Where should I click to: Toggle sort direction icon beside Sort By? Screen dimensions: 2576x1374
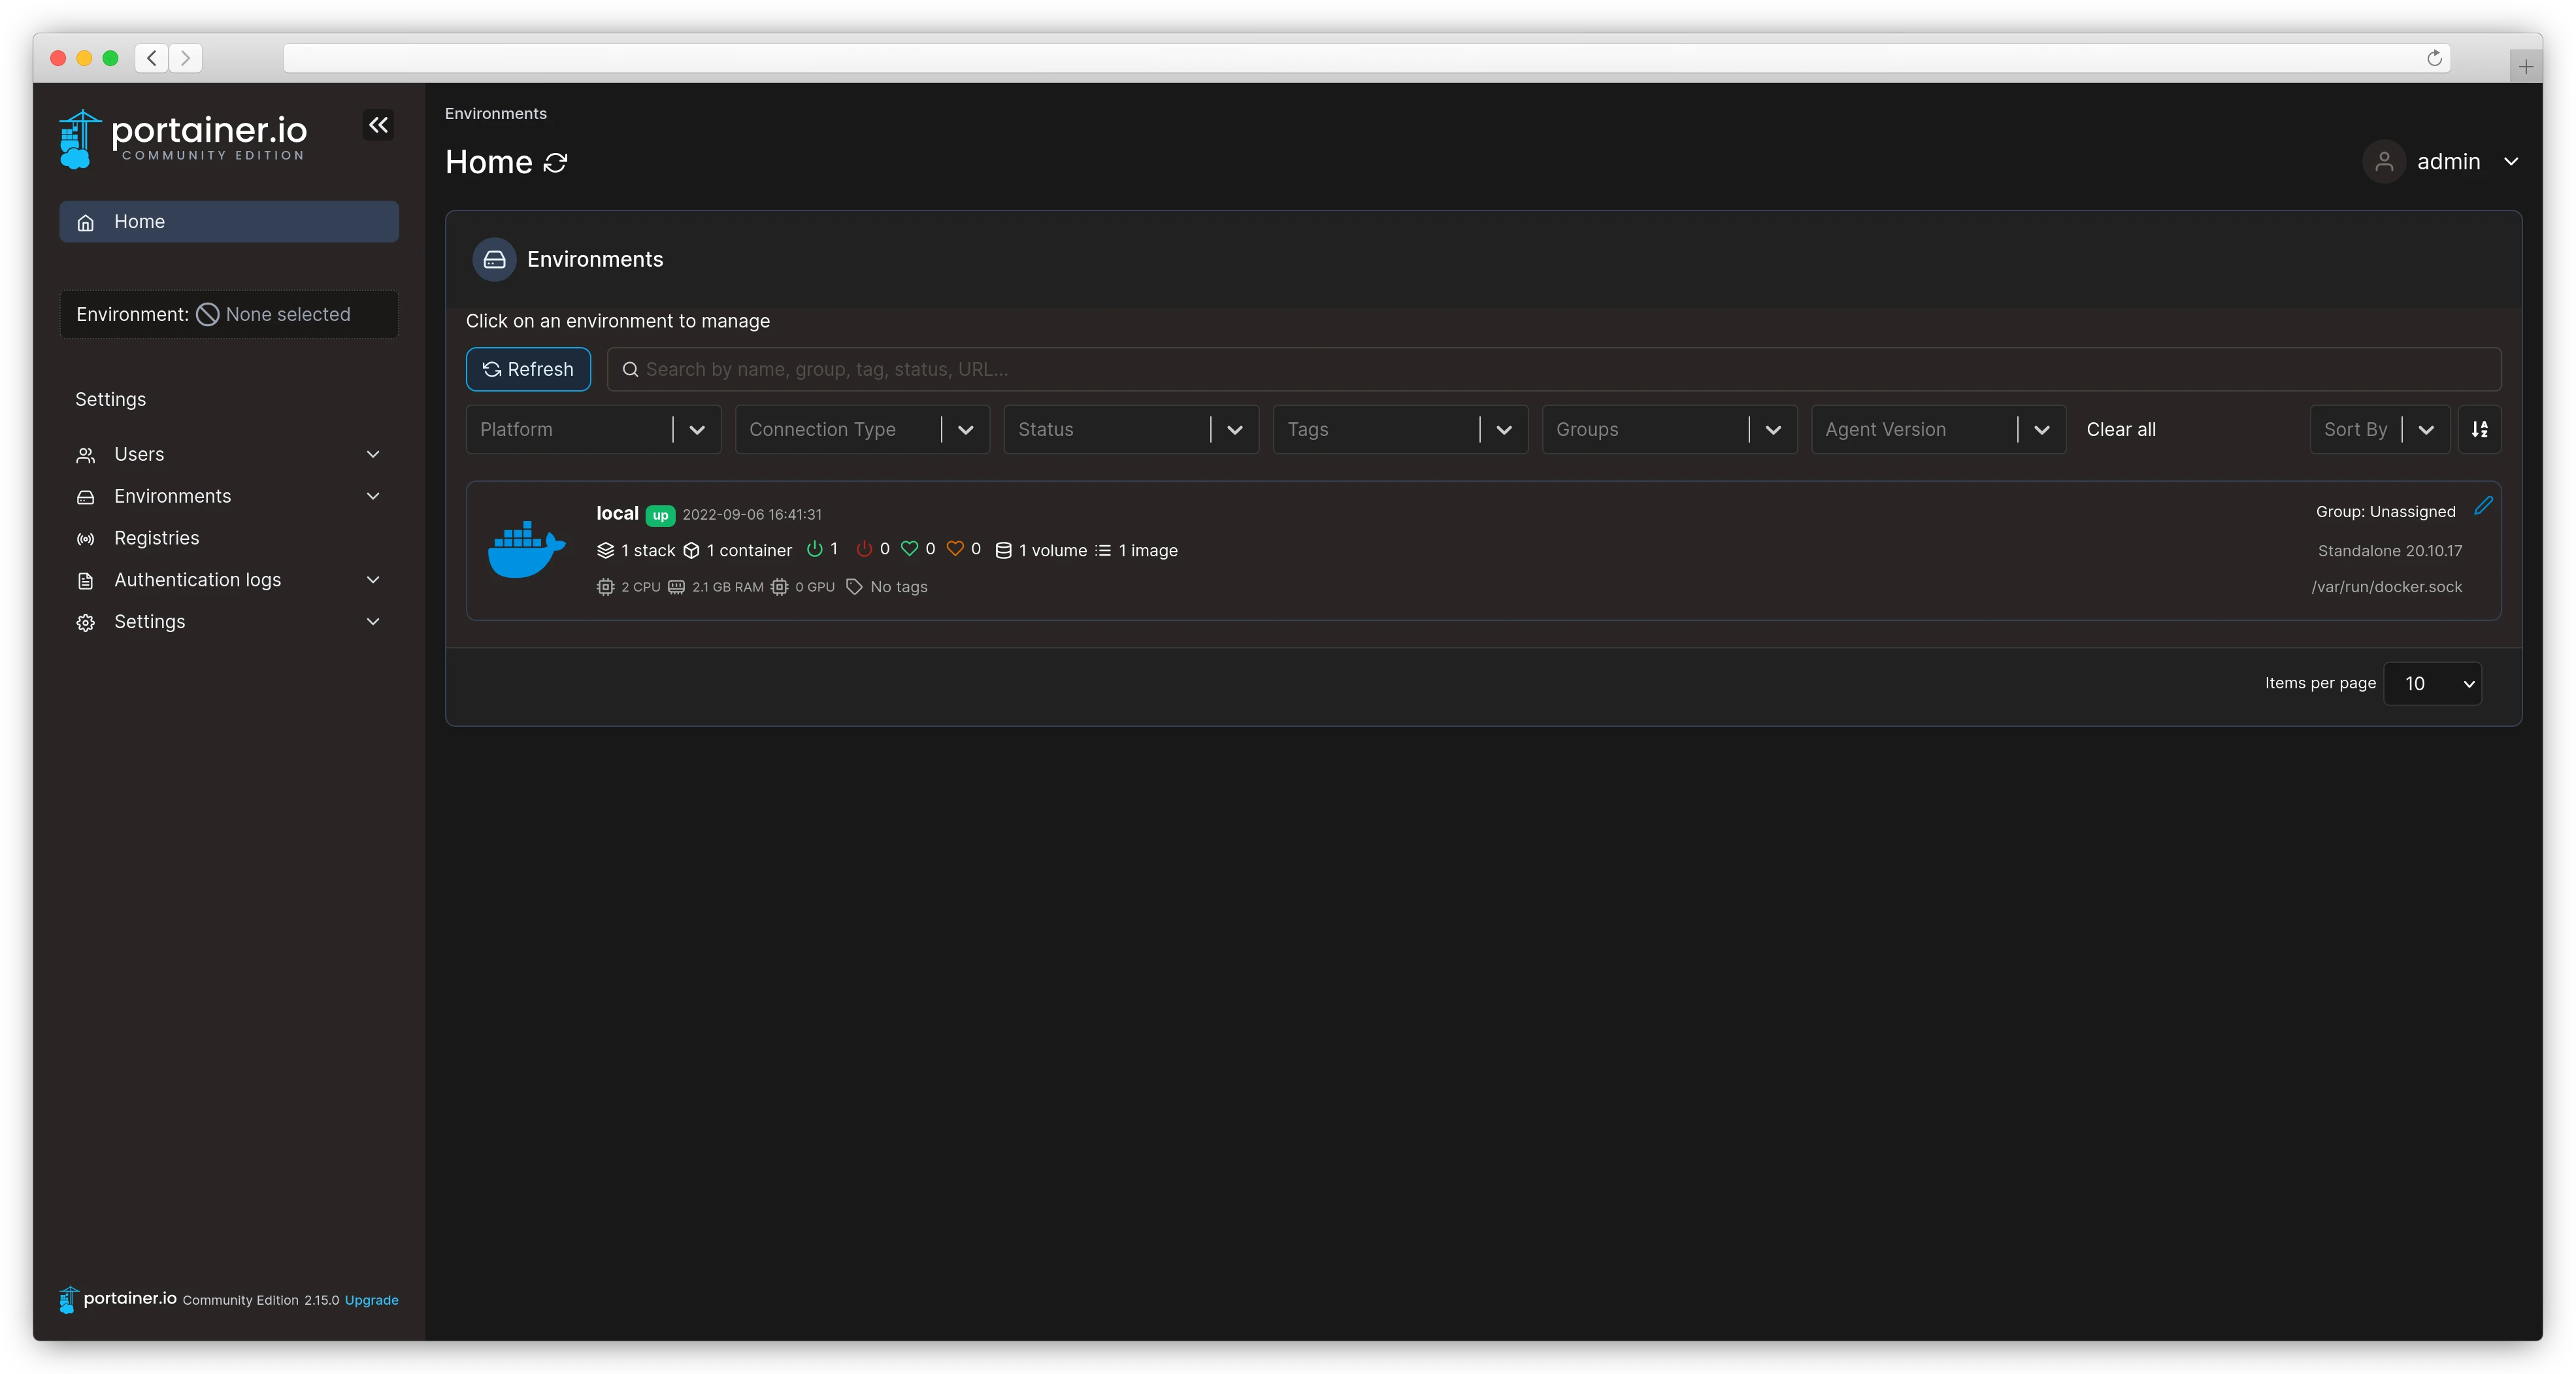(x=2480, y=429)
